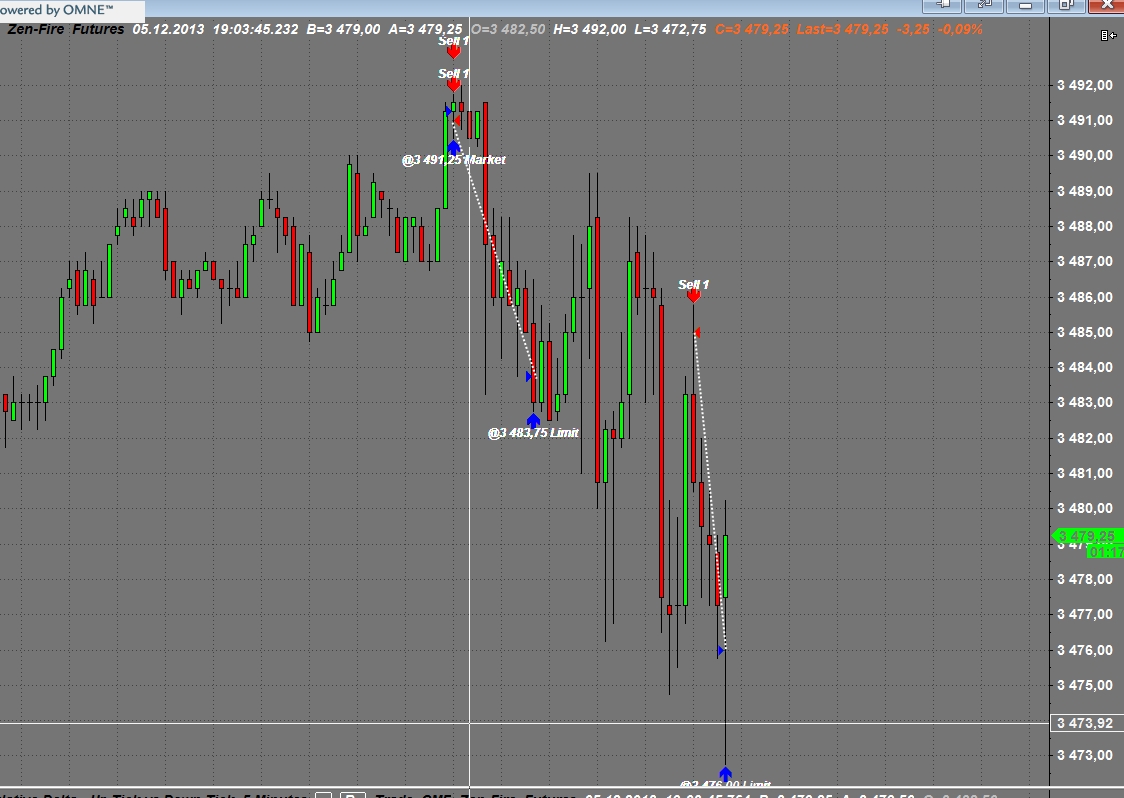Click price scale label '3 473,00'

click(x=1085, y=756)
